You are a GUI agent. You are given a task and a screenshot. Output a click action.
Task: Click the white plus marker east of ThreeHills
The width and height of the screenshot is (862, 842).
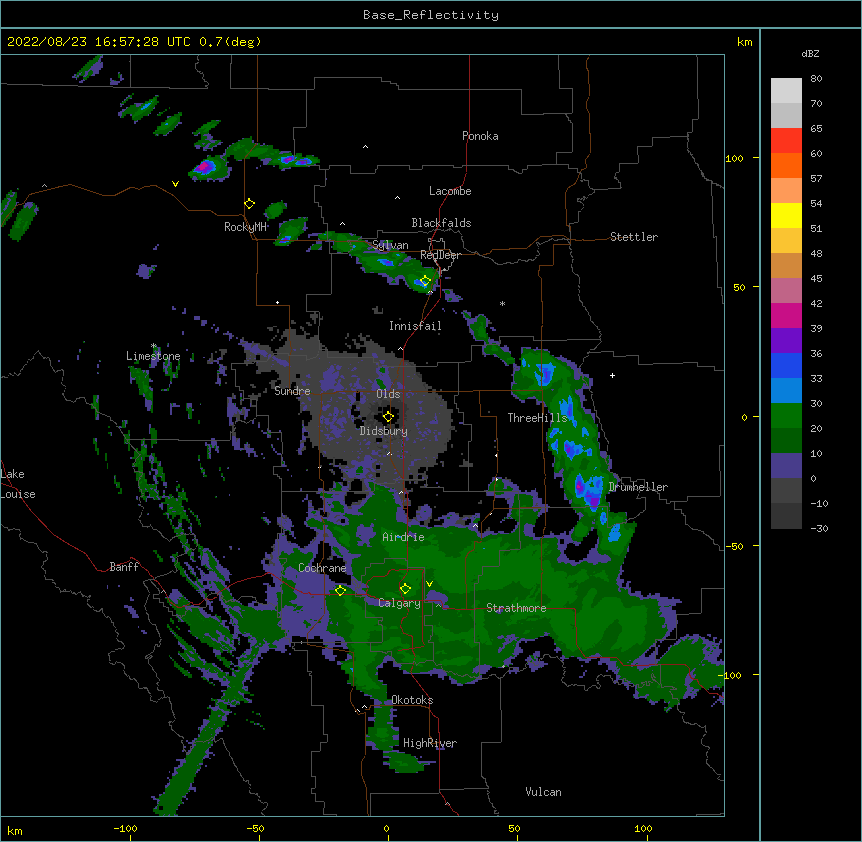click(x=612, y=375)
